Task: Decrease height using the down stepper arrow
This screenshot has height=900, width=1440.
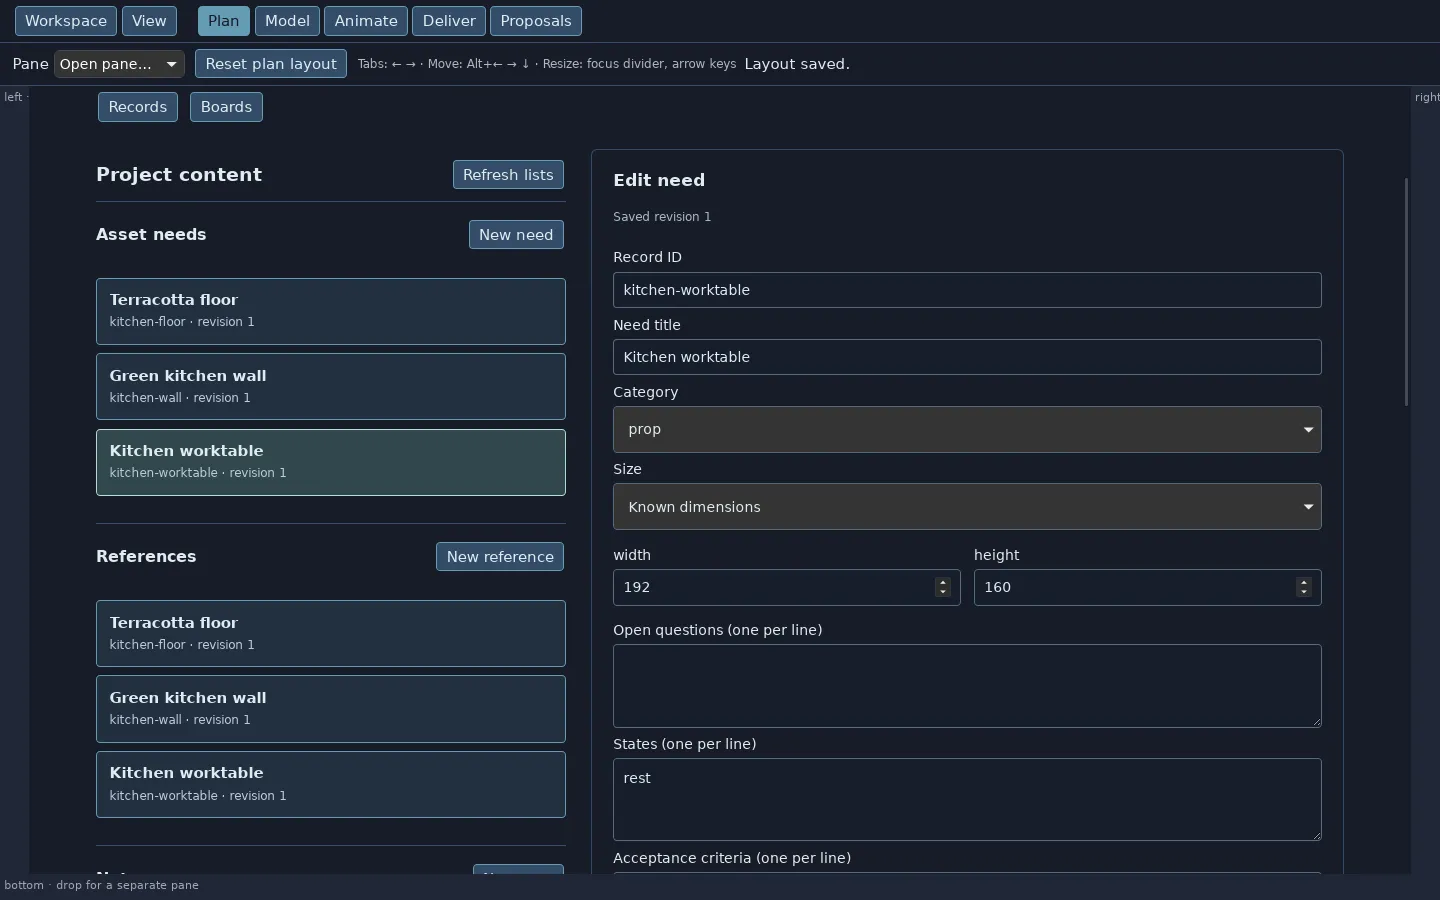Action: click(x=1303, y=592)
